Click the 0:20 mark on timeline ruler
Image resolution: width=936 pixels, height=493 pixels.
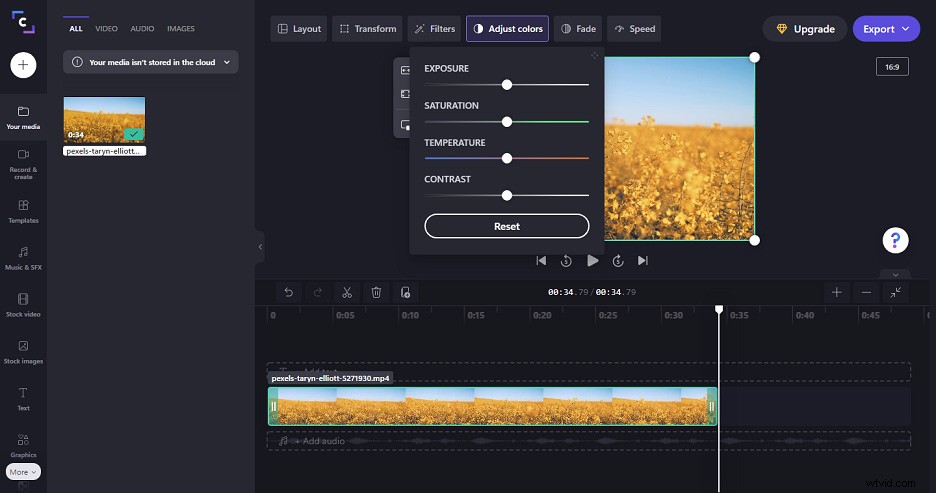(x=542, y=315)
